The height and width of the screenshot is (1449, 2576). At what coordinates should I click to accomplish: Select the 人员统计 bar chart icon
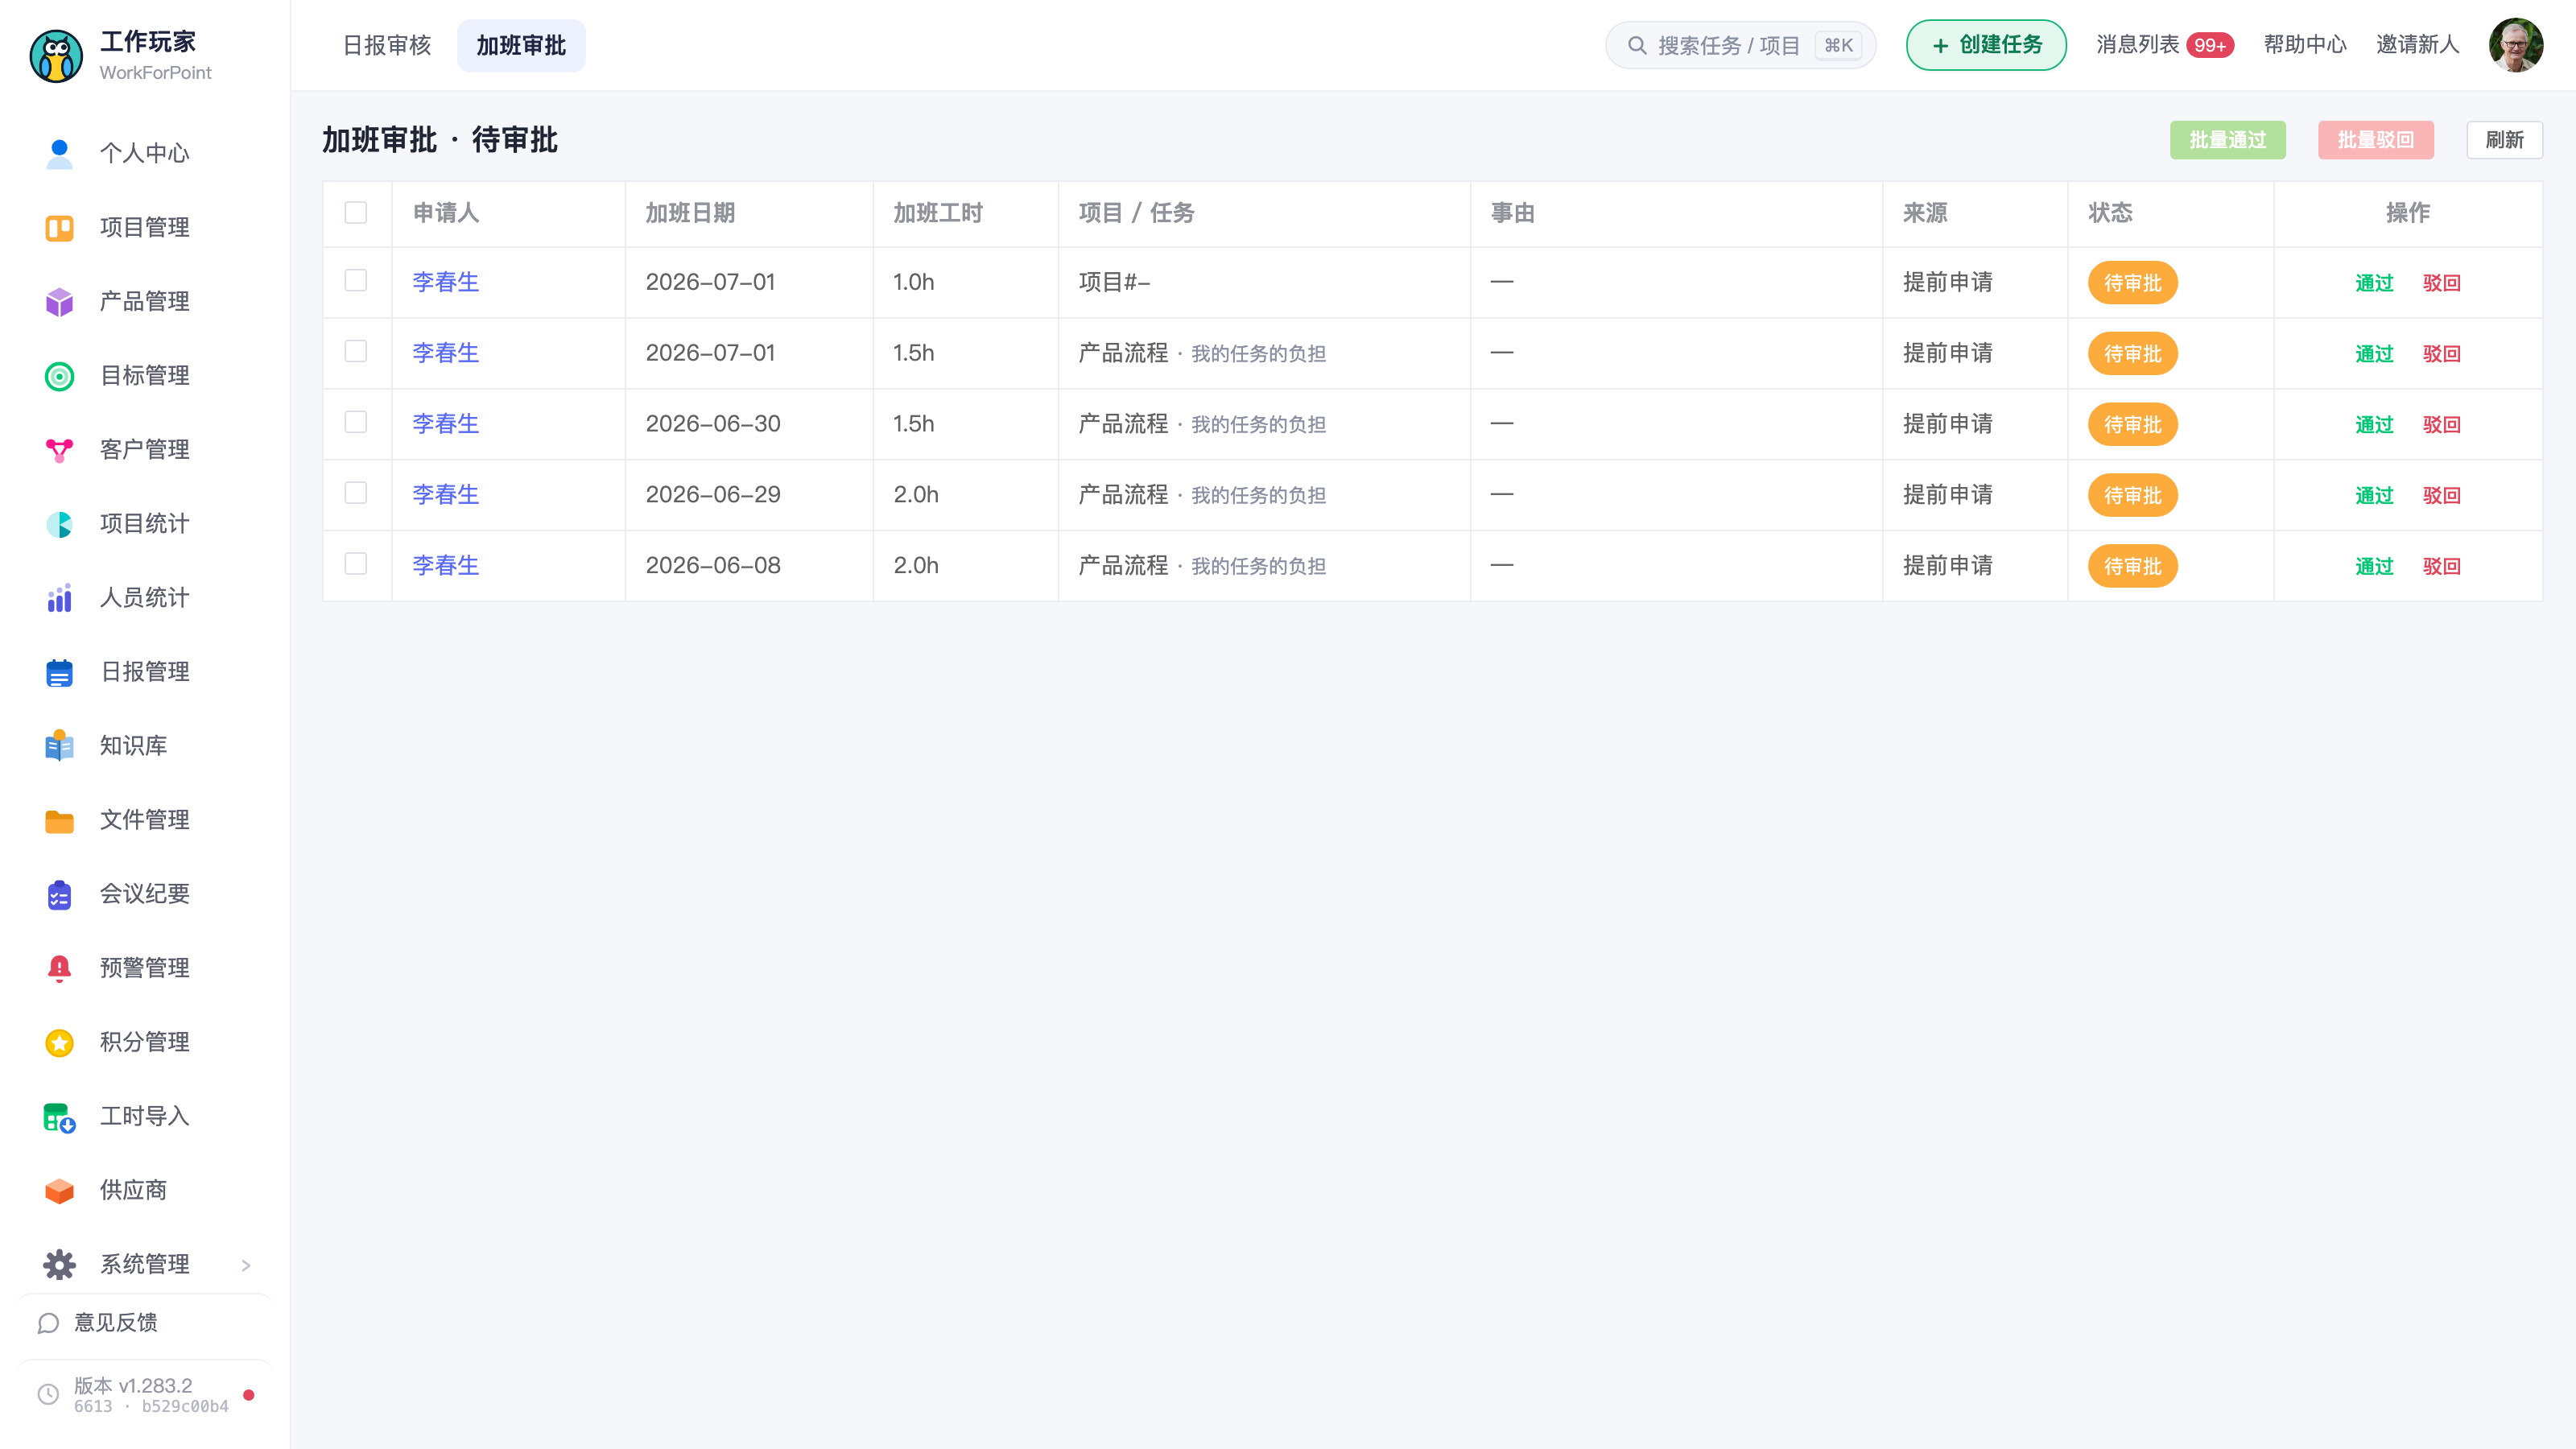pos(59,598)
